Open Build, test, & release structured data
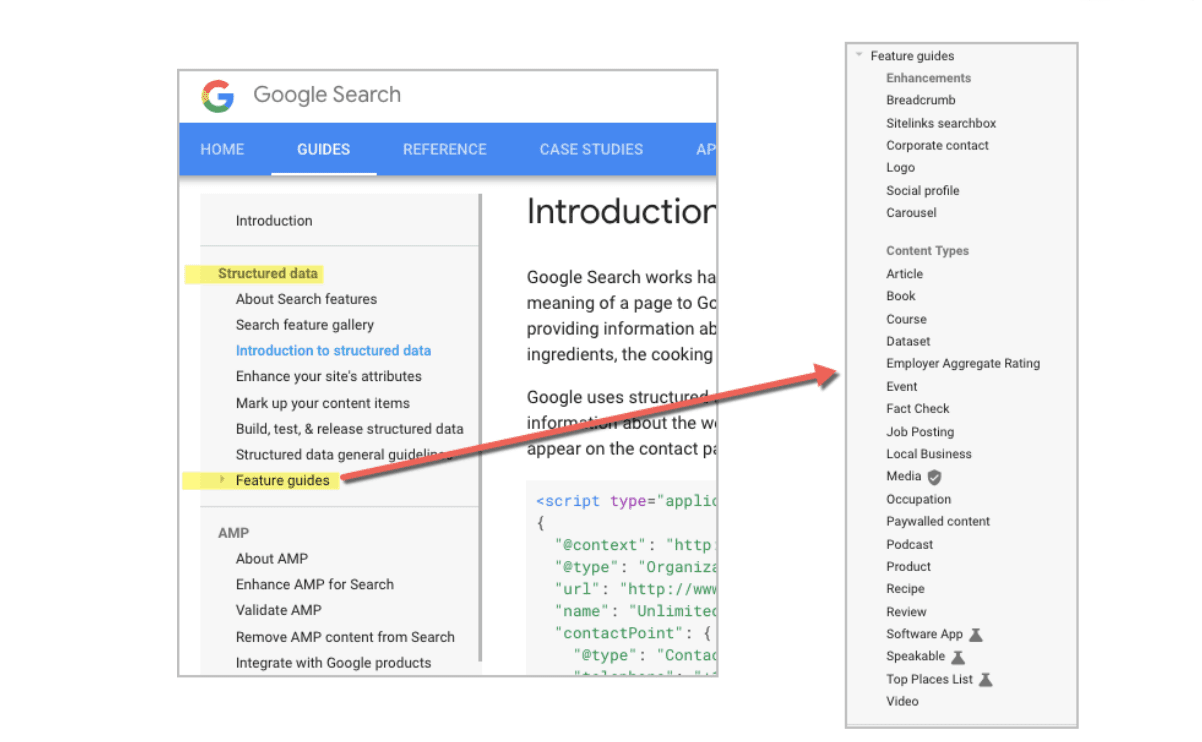 point(350,429)
